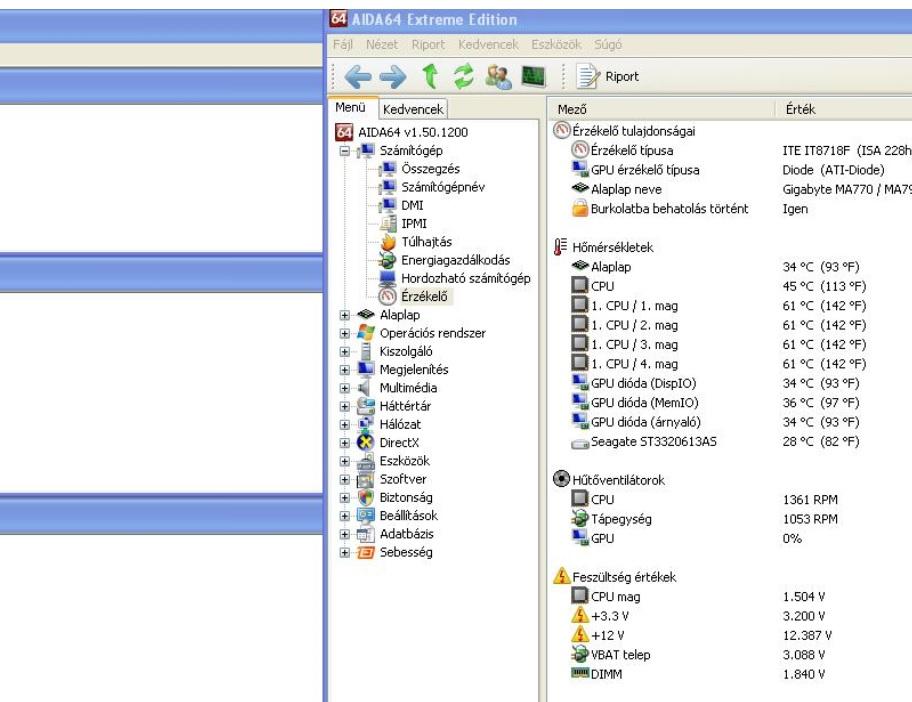Open the Fájl menu
Image resolution: width=912 pixels, height=702 pixels.
pyautogui.click(x=343, y=44)
